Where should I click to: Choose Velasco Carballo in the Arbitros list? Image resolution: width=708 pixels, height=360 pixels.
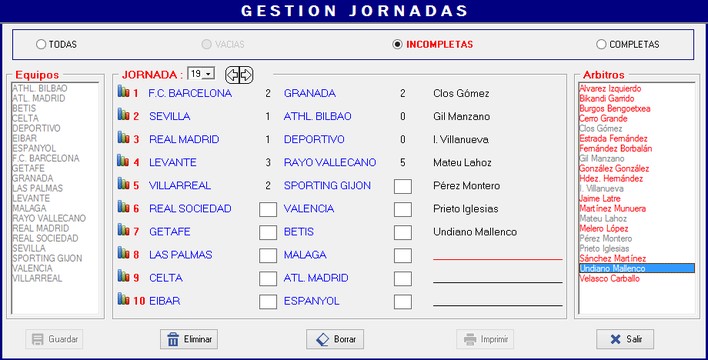click(x=610, y=278)
